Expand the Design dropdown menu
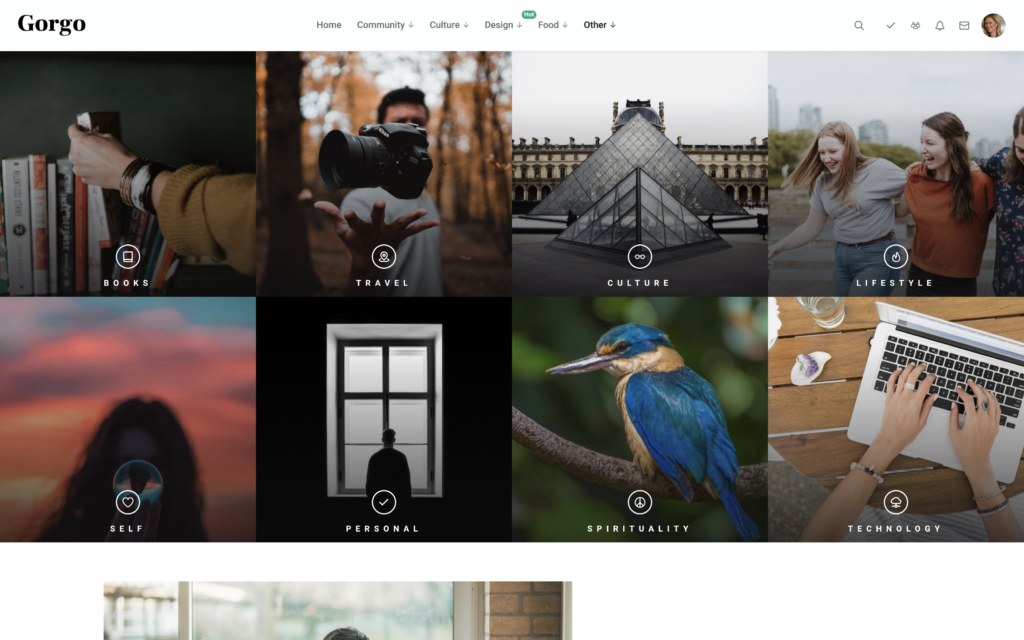Screen dimensions: 1024x640 (503, 25)
